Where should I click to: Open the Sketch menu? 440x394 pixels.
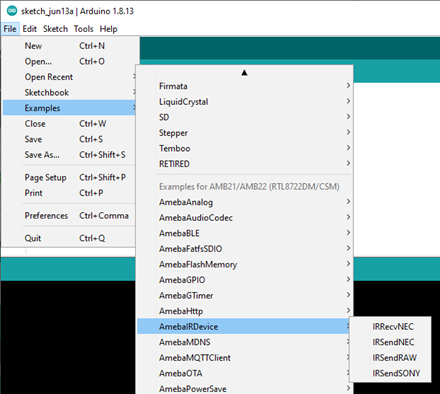click(55, 29)
